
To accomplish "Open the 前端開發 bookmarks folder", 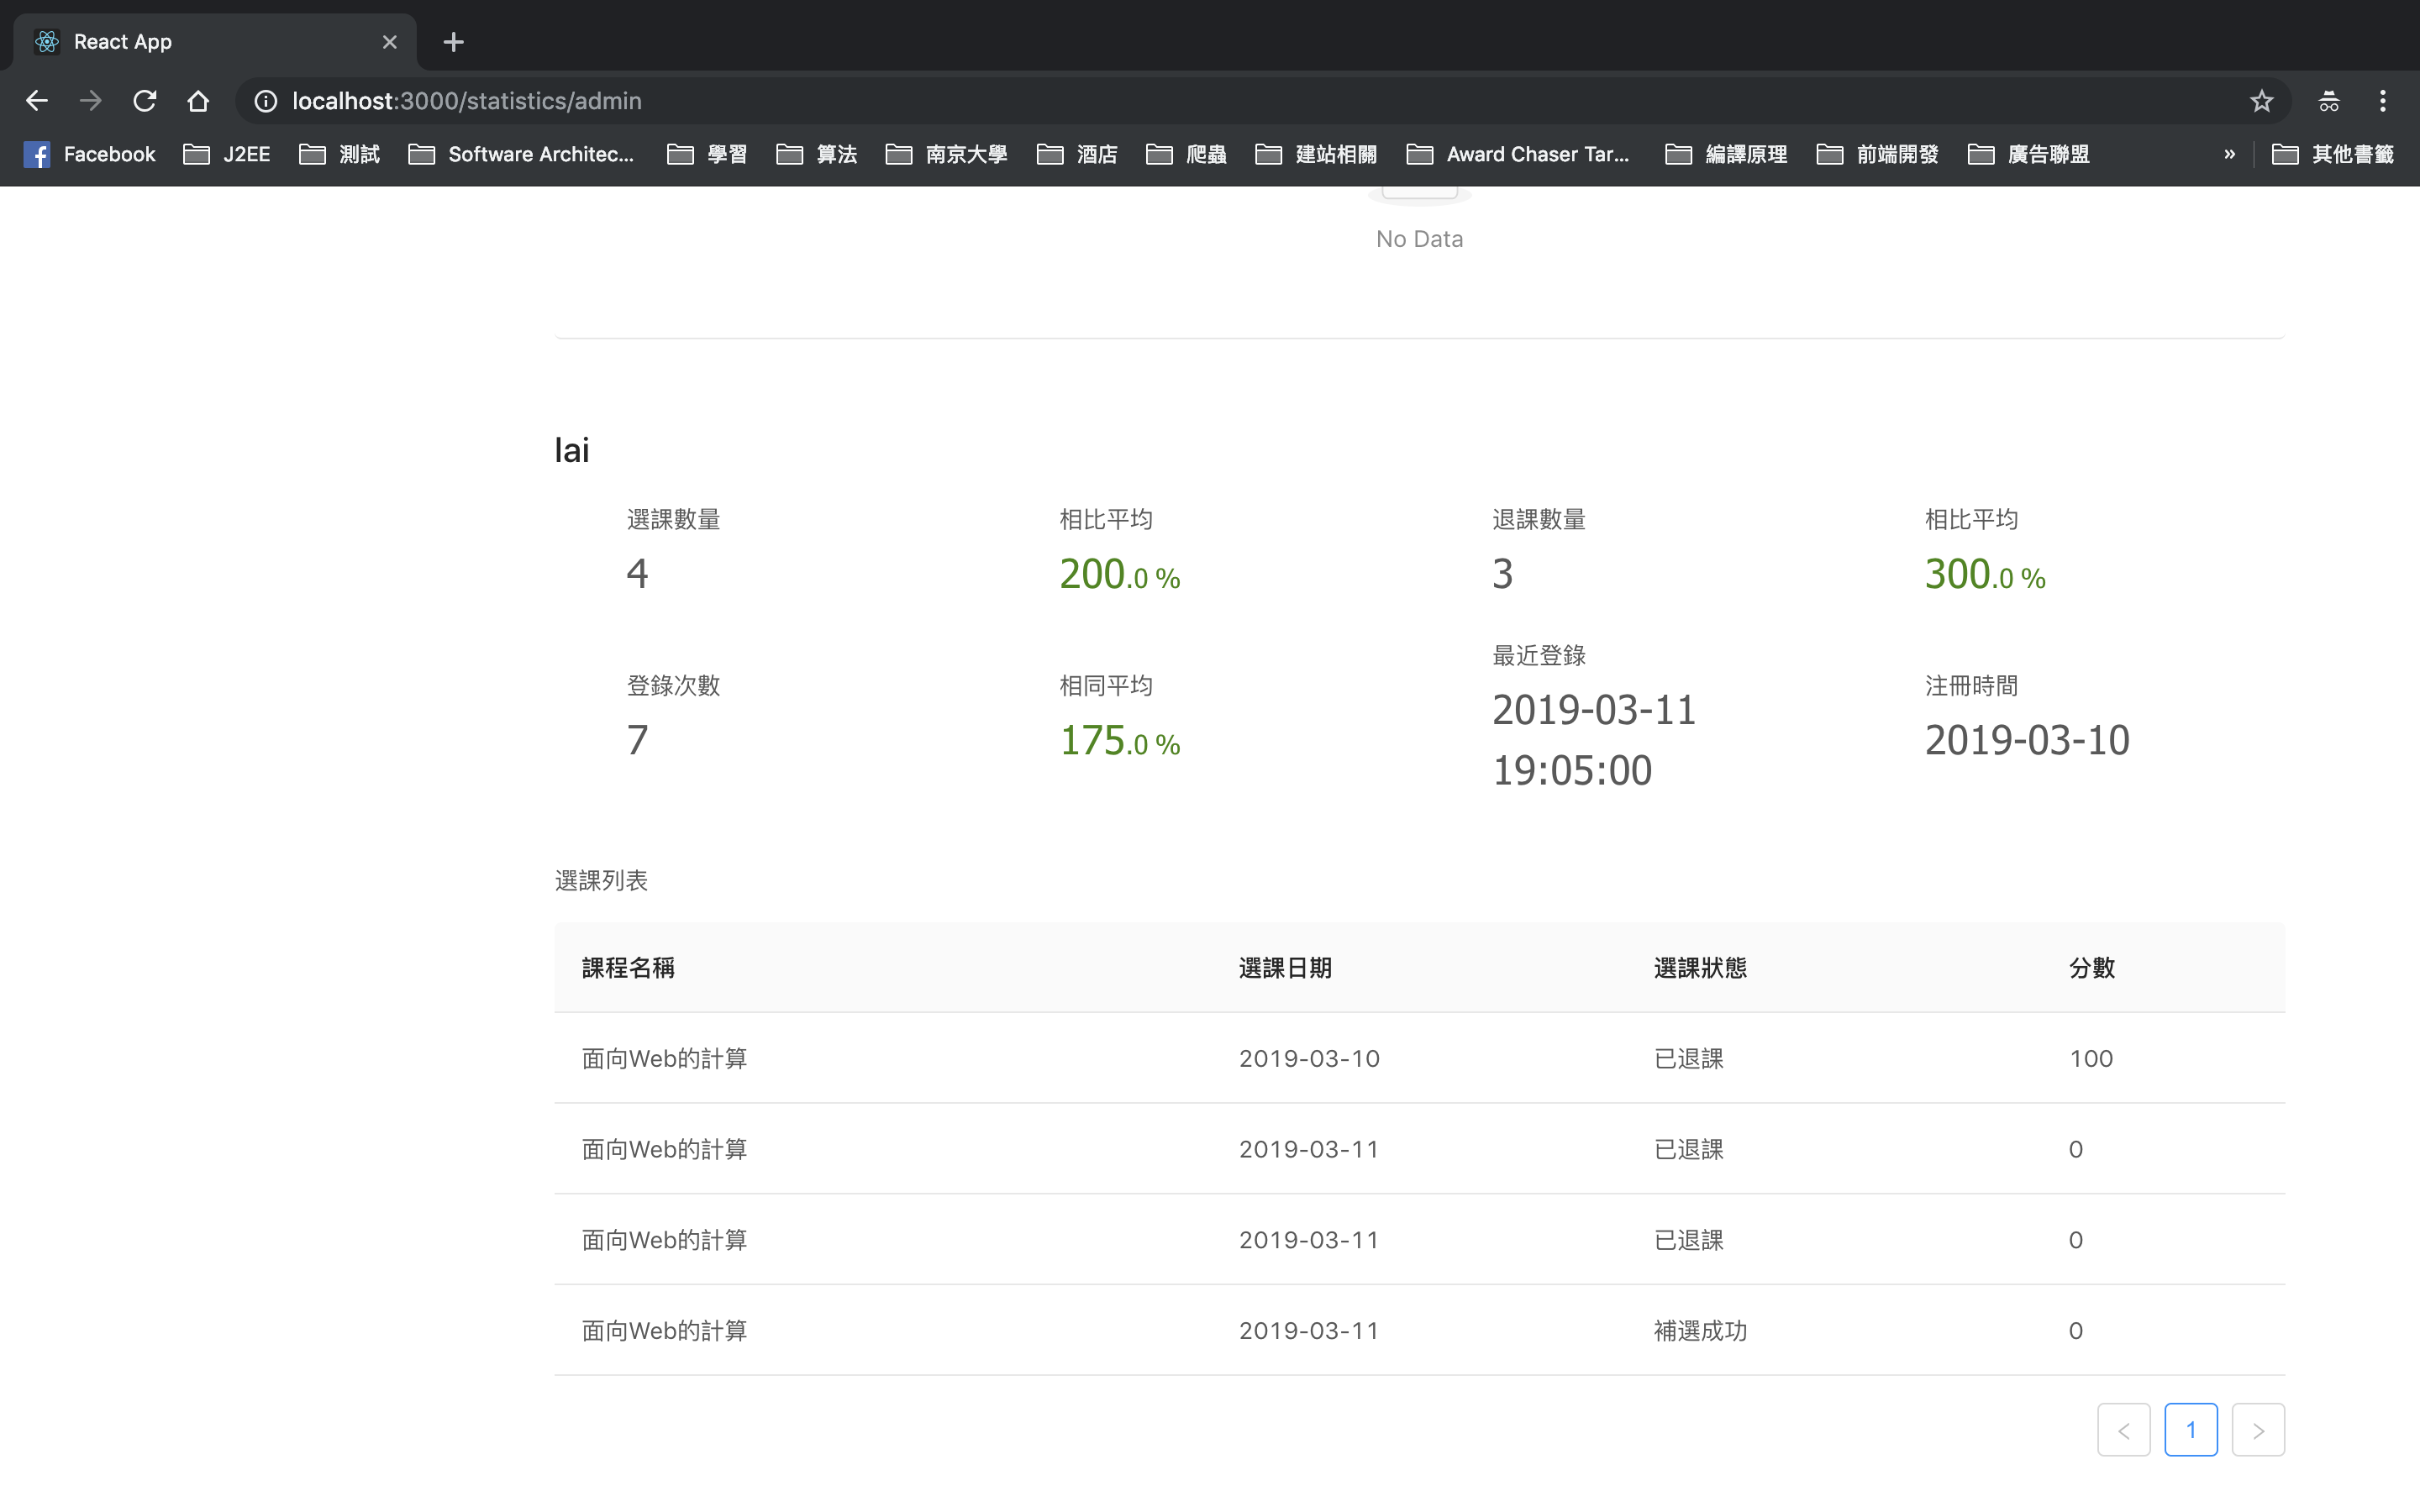I will [1877, 154].
